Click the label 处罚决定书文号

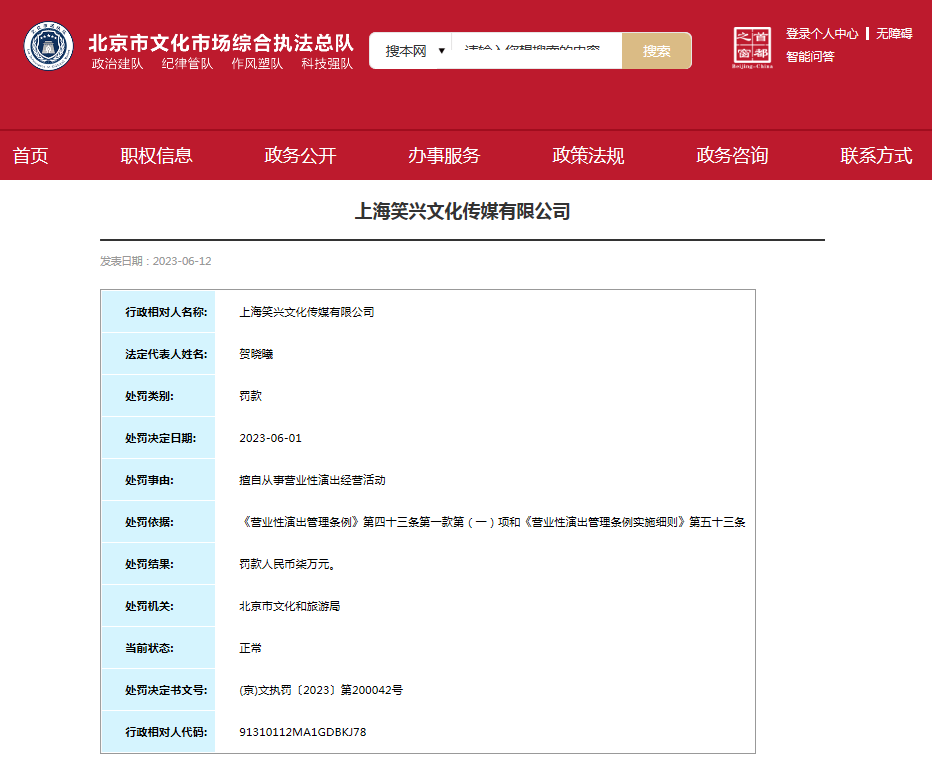pyautogui.click(x=166, y=690)
